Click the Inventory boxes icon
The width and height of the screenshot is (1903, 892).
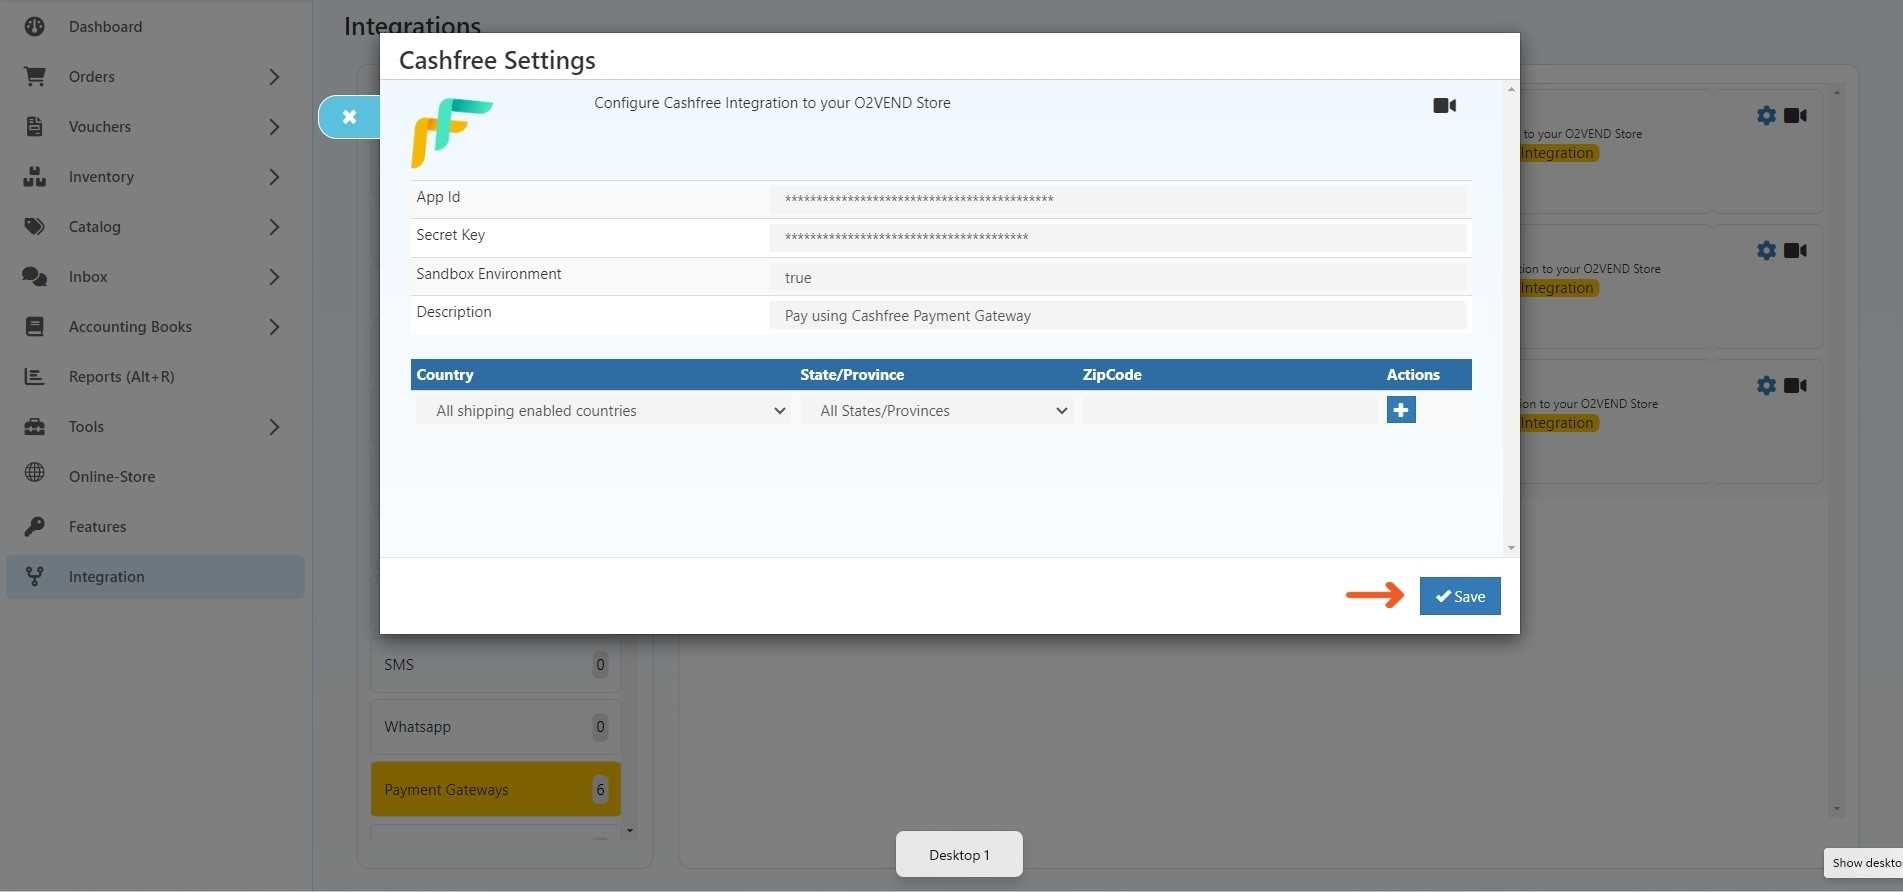34,176
